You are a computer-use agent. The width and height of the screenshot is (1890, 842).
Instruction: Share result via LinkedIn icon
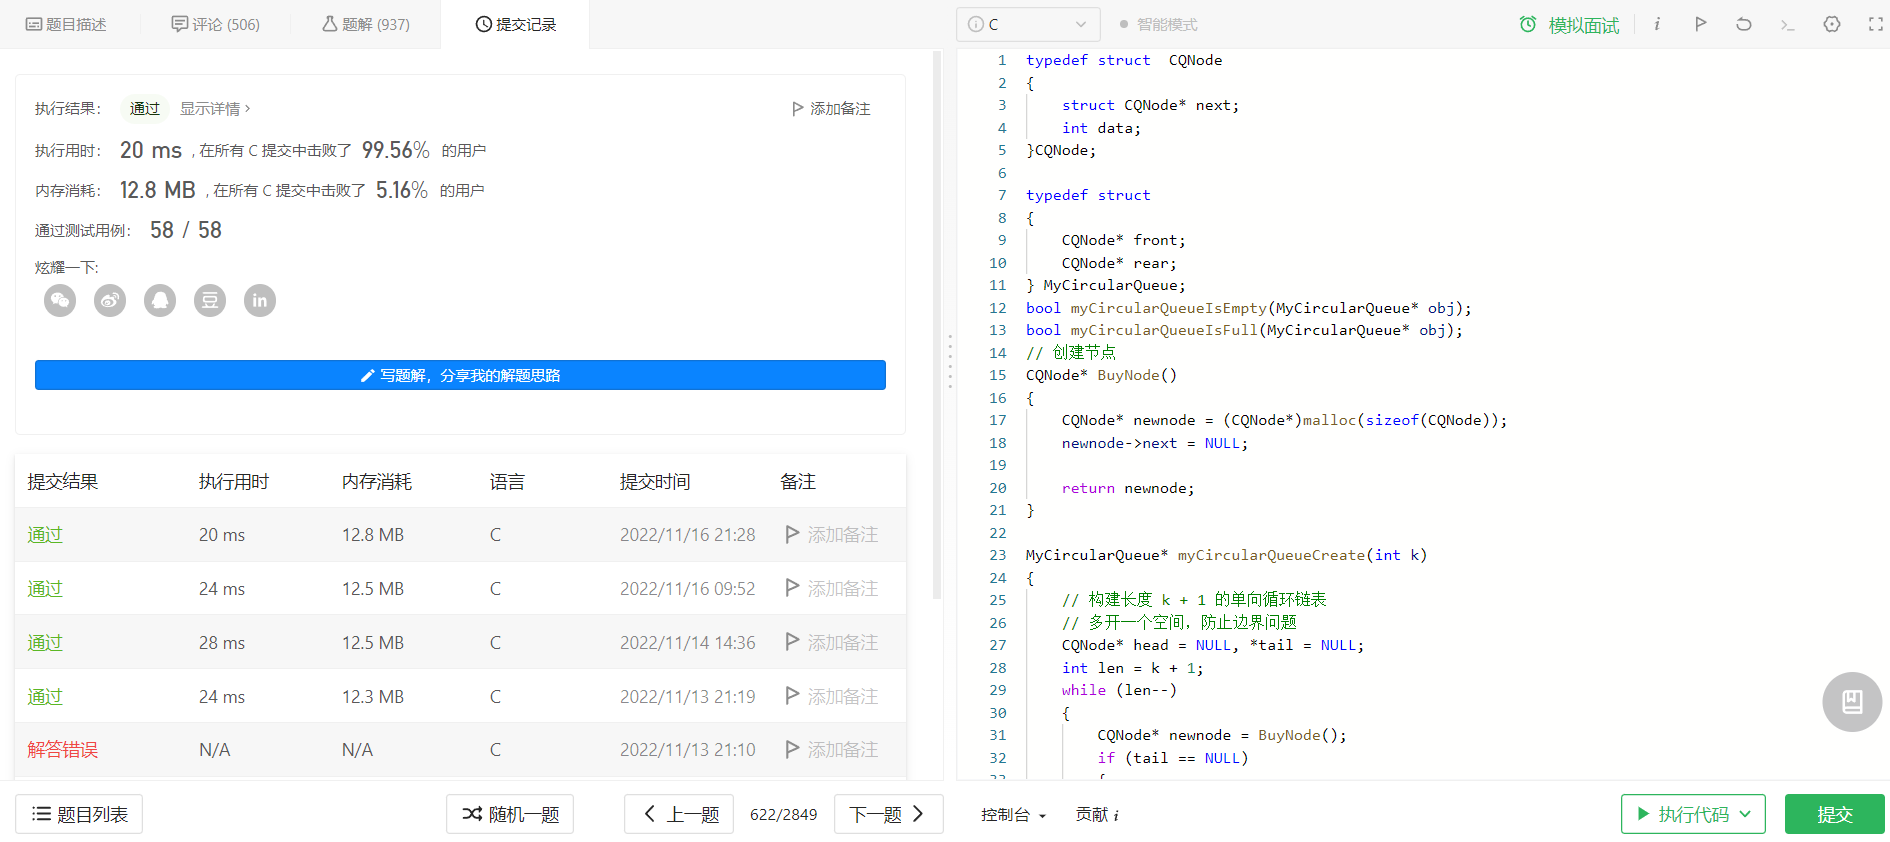pyautogui.click(x=260, y=300)
